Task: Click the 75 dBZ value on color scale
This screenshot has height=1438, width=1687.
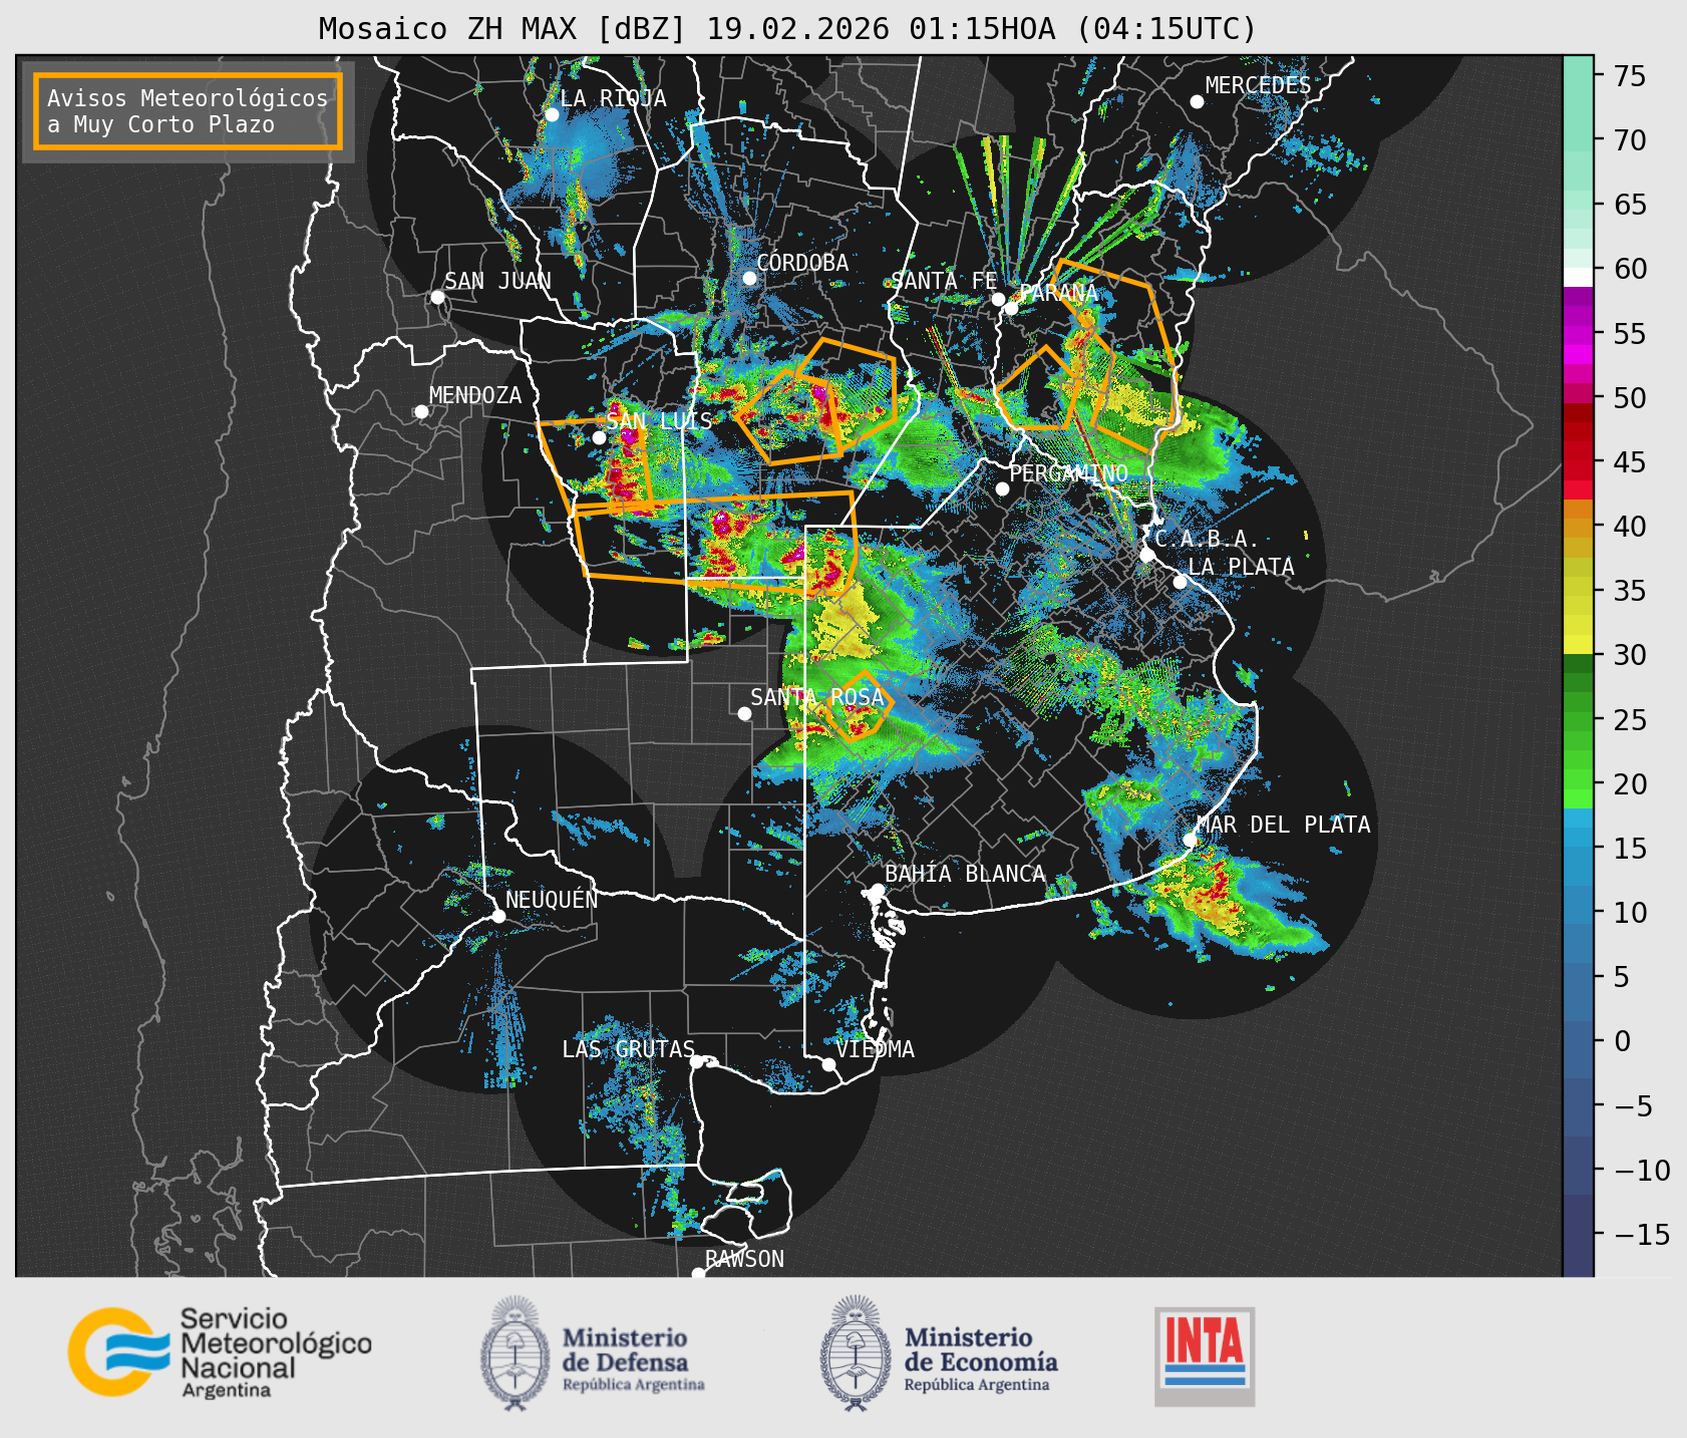Action: click(1629, 76)
